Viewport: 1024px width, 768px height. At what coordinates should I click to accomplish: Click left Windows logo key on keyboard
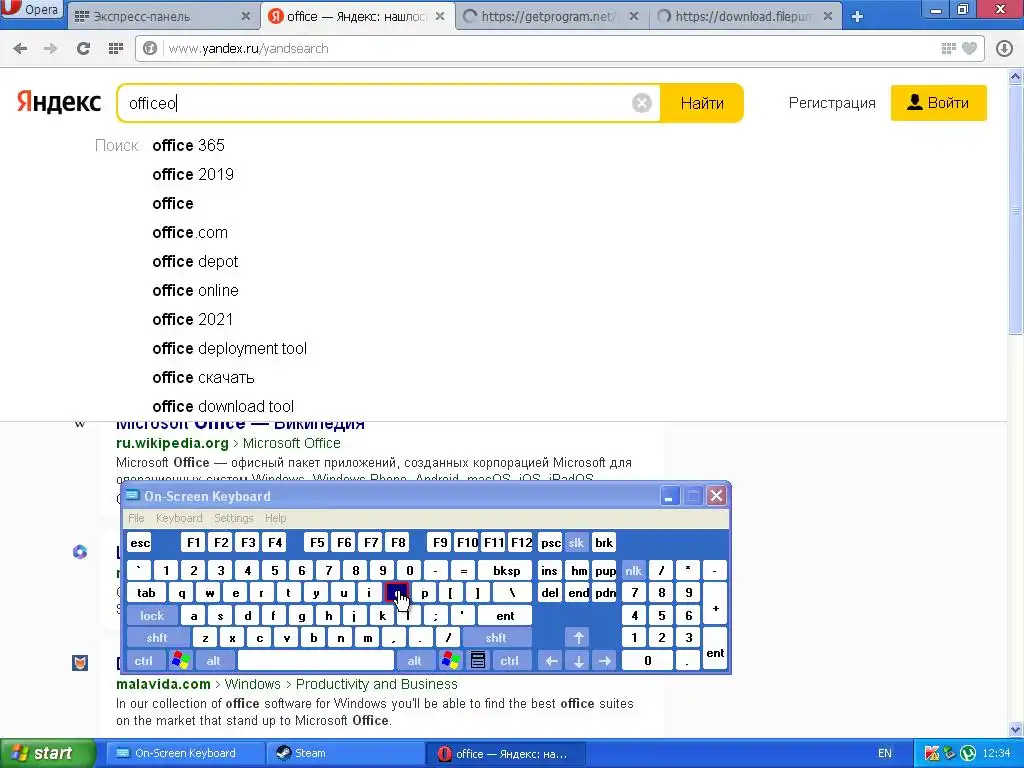[180, 661]
